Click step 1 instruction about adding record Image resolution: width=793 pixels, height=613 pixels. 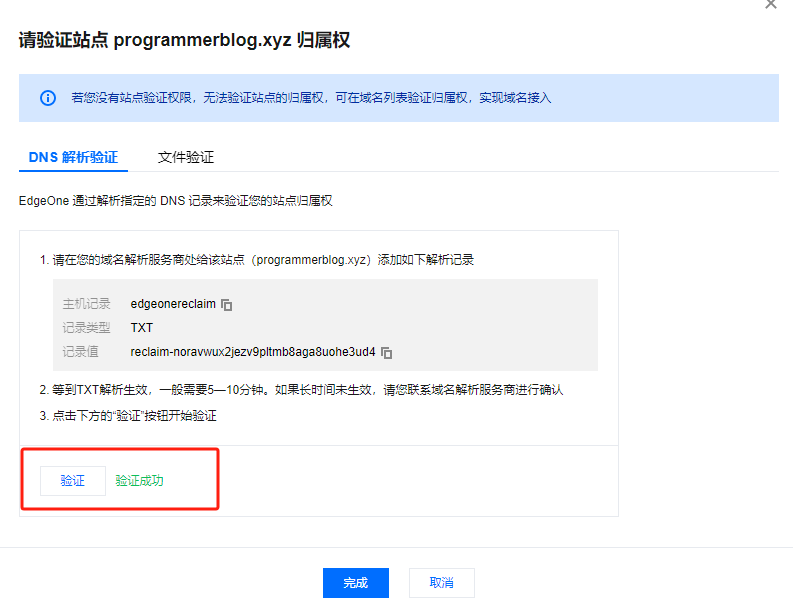point(257,260)
